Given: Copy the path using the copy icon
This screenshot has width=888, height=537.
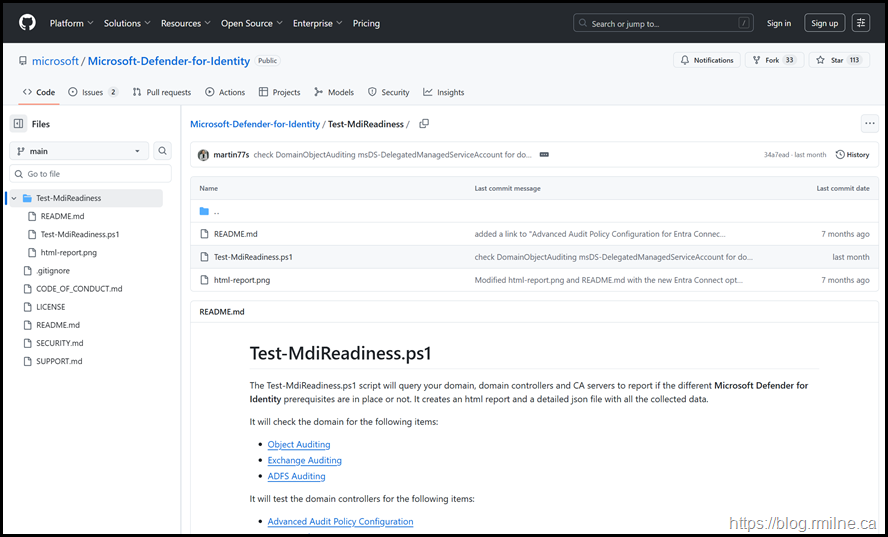Looking at the screenshot, I should click(x=424, y=124).
